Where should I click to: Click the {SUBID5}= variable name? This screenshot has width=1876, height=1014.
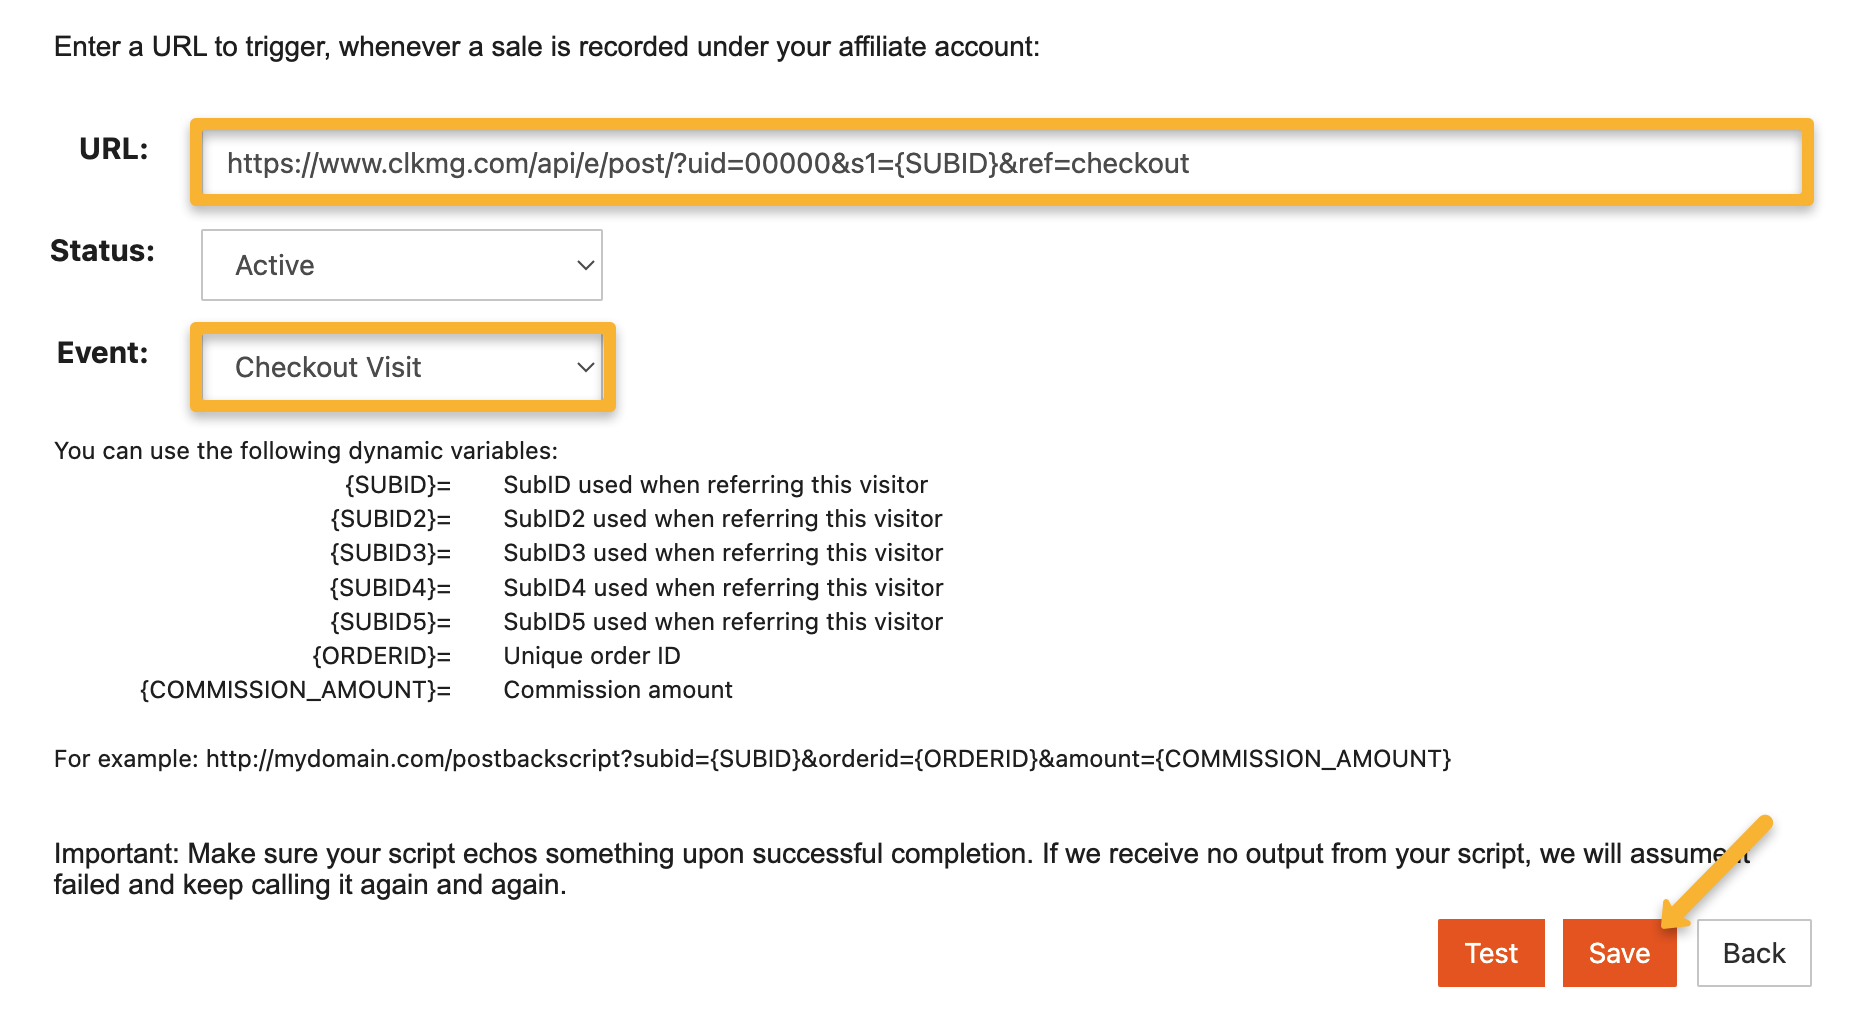(x=390, y=622)
